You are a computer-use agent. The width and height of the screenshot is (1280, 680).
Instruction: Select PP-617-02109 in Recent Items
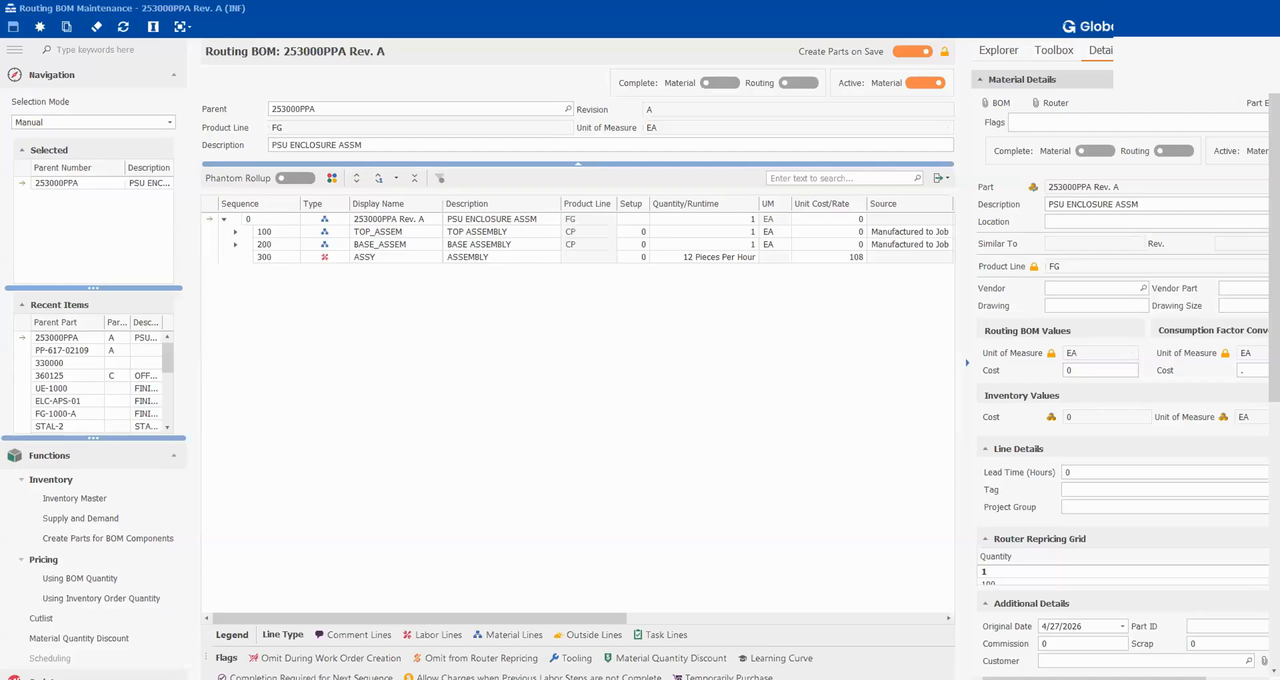tap(62, 350)
